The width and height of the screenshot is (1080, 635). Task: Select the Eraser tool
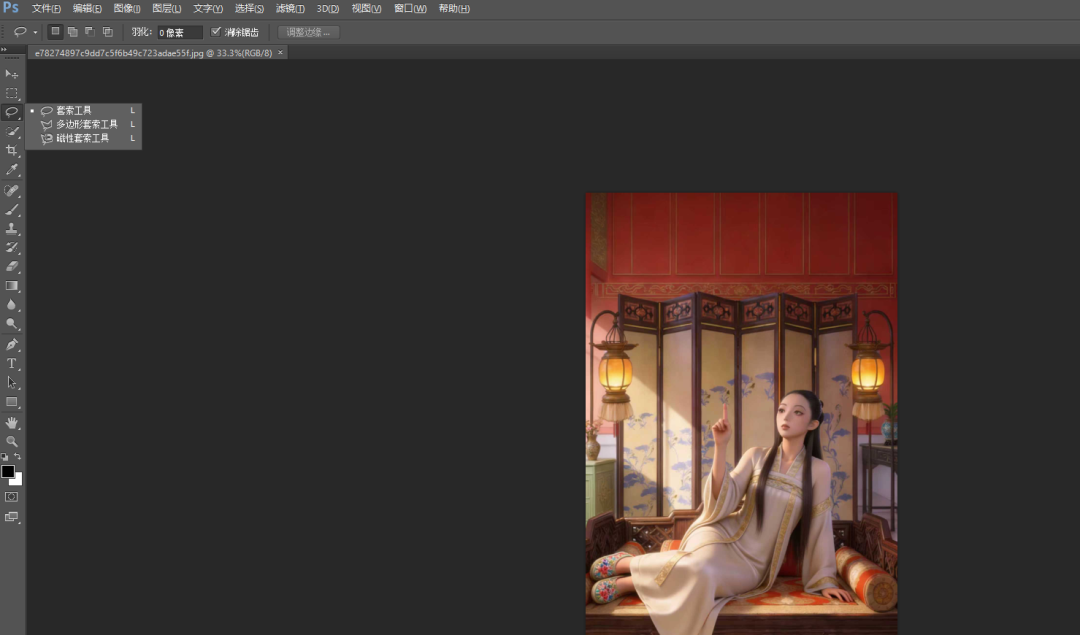tap(12, 267)
